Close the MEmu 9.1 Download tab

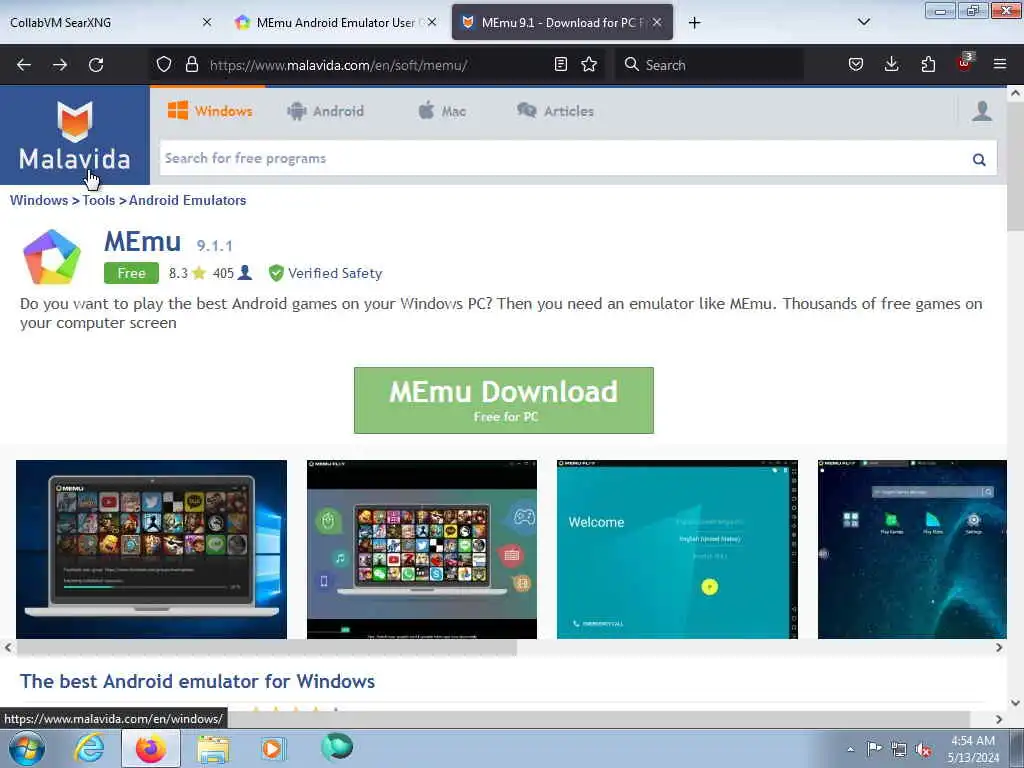(x=657, y=22)
